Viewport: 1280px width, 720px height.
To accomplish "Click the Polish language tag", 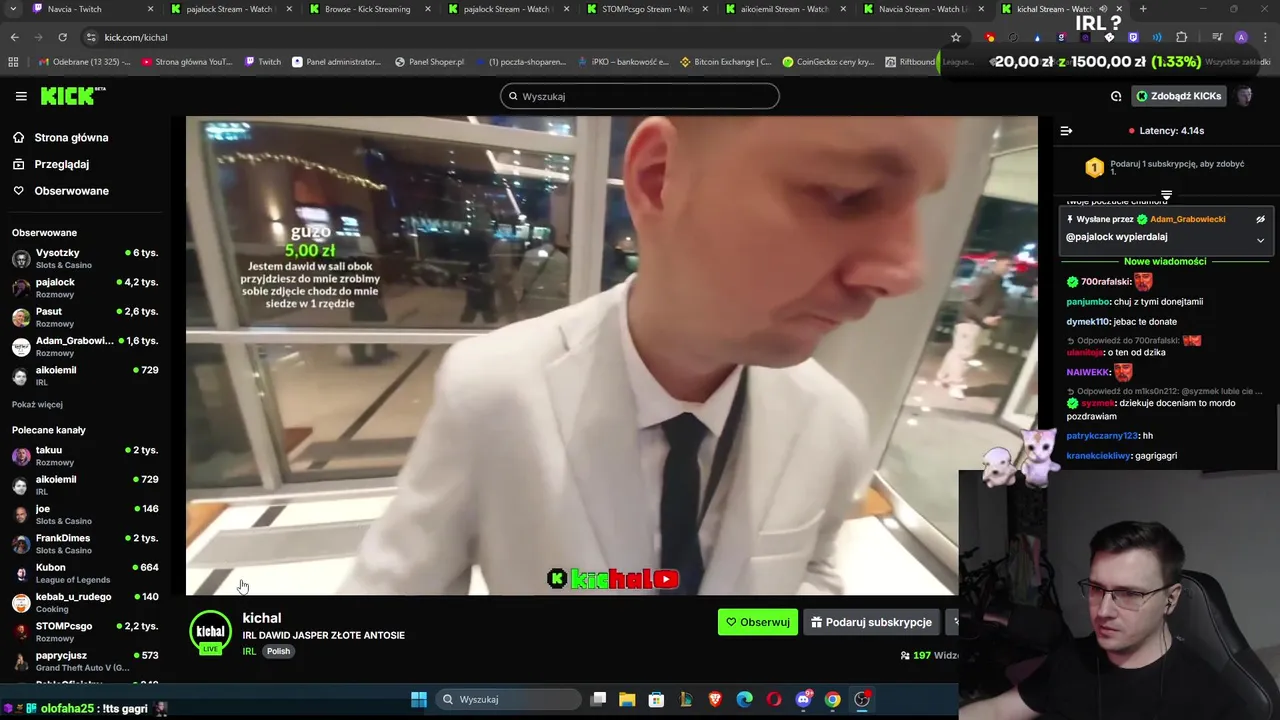I will click(278, 651).
